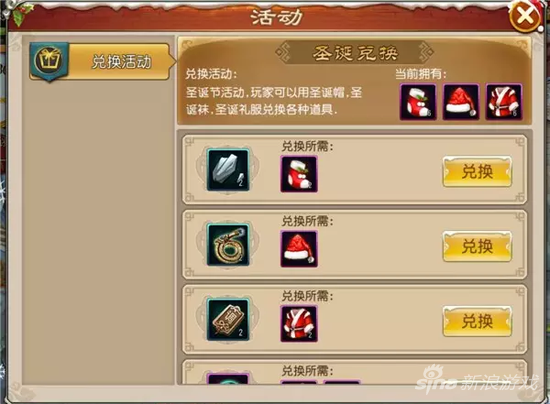Click the gift box icon beside 兑换活动

tap(49, 61)
